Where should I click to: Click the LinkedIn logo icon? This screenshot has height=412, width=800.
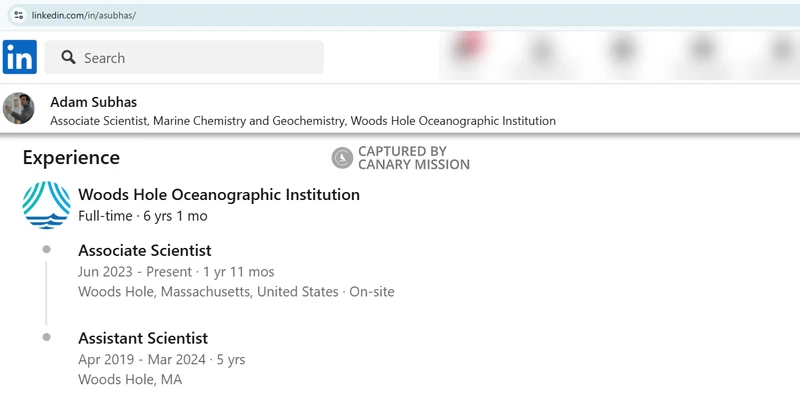click(x=19, y=57)
